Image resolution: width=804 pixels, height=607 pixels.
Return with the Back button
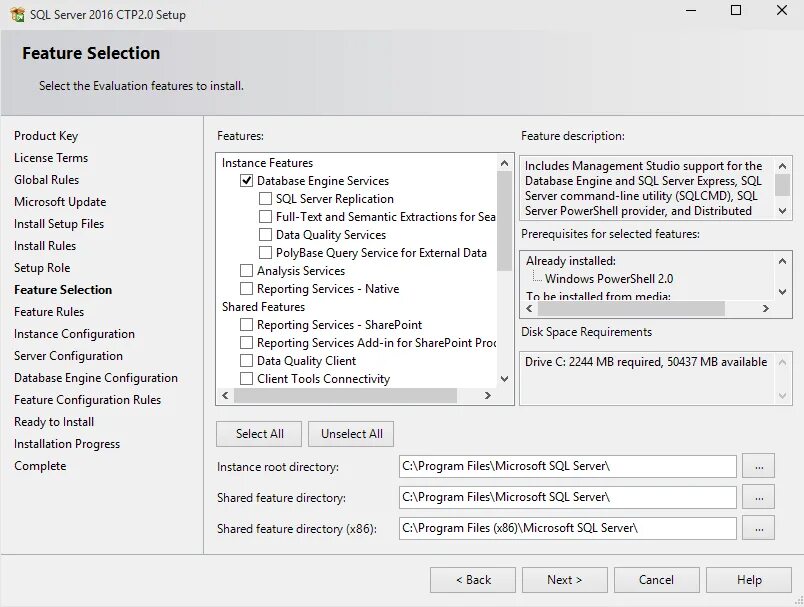[473, 580]
